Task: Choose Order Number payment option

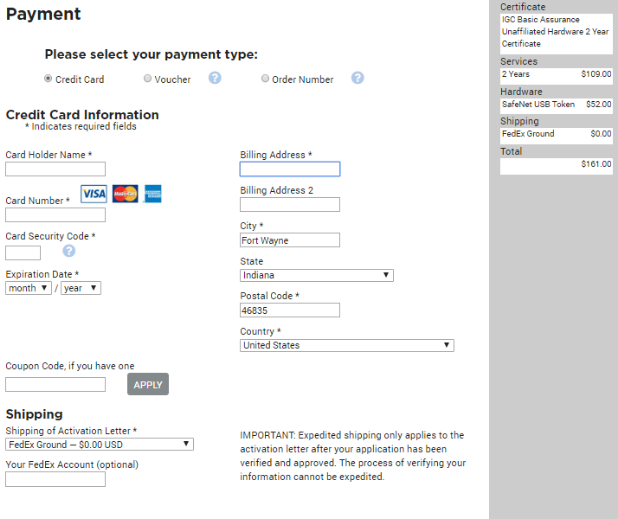Action: [265, 78]
